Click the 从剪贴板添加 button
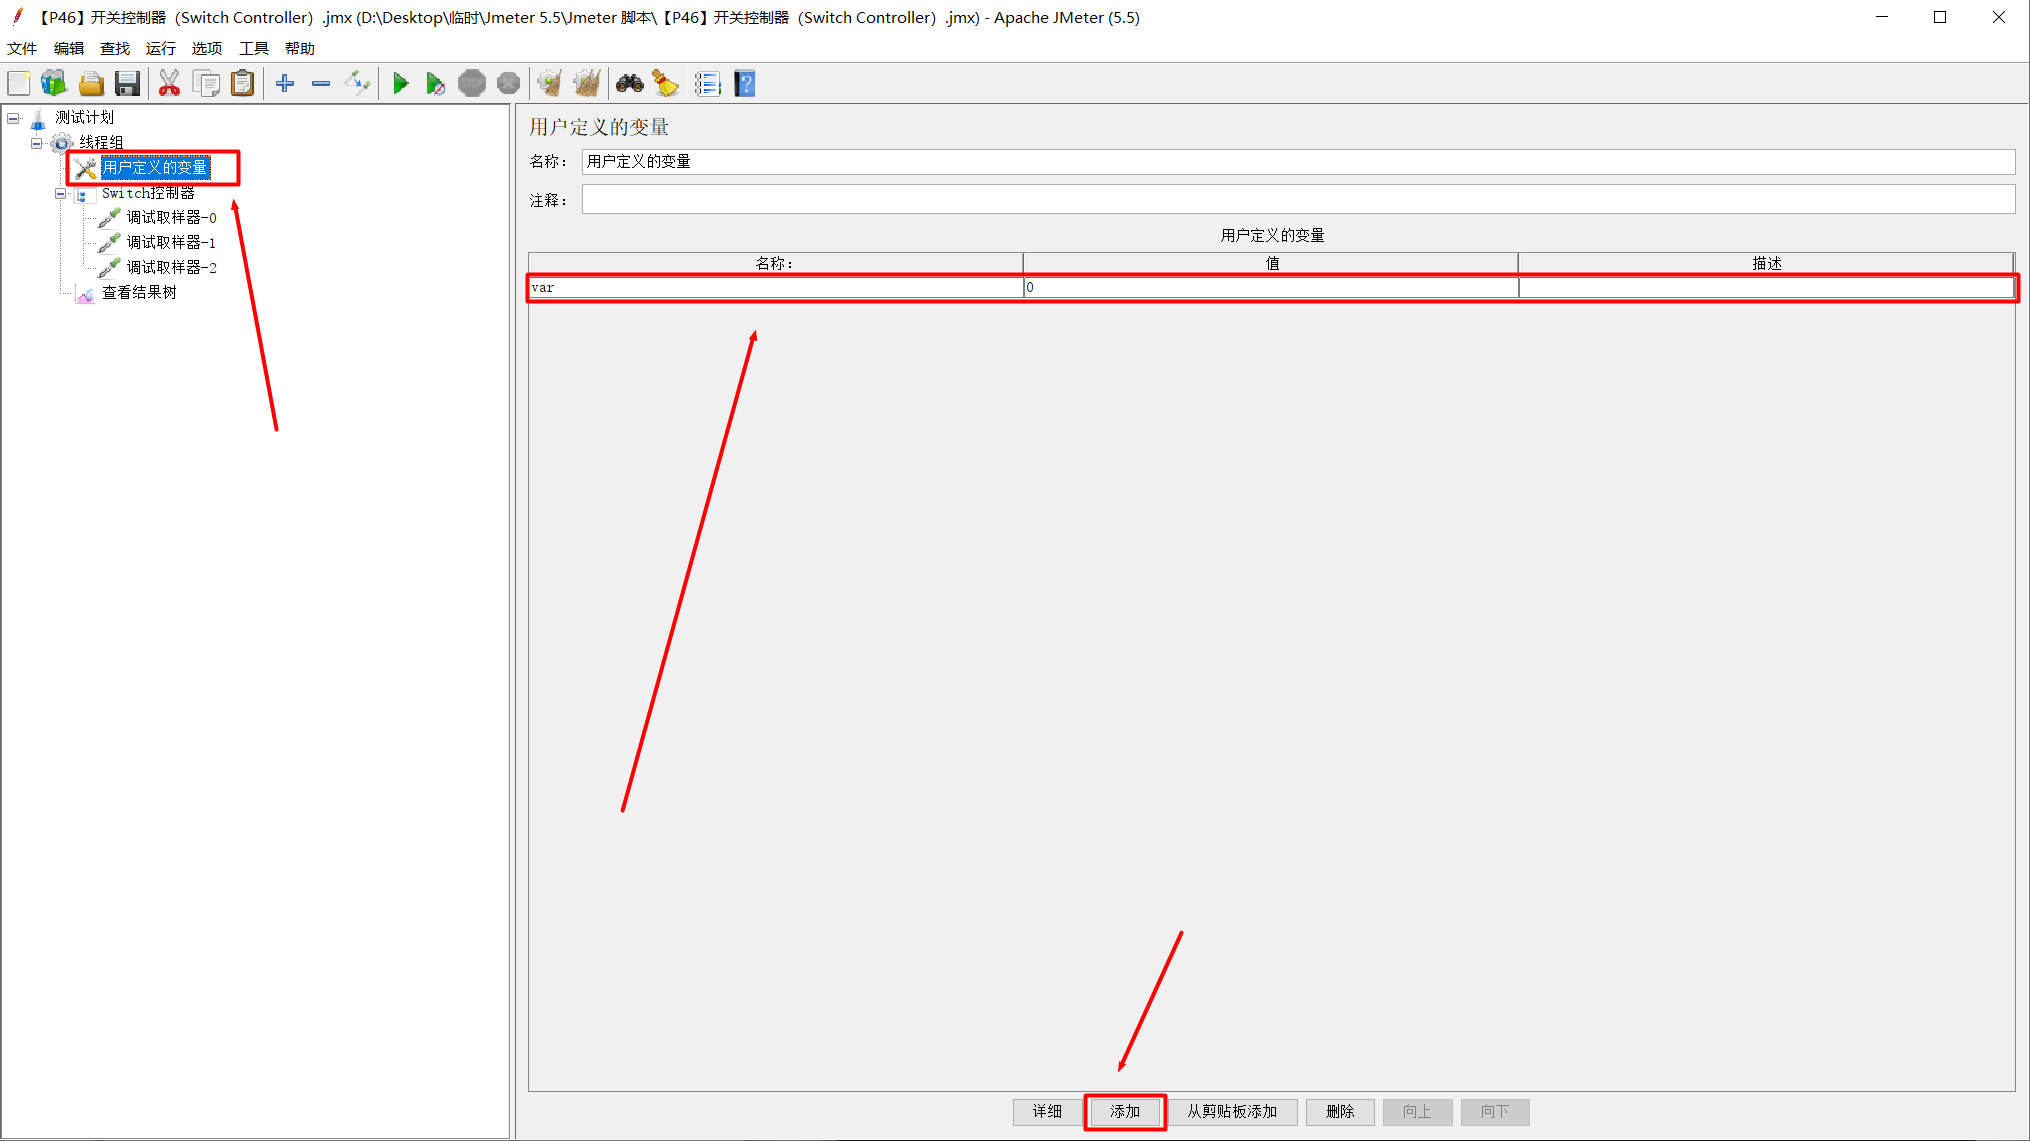 pos(1232,1112)
